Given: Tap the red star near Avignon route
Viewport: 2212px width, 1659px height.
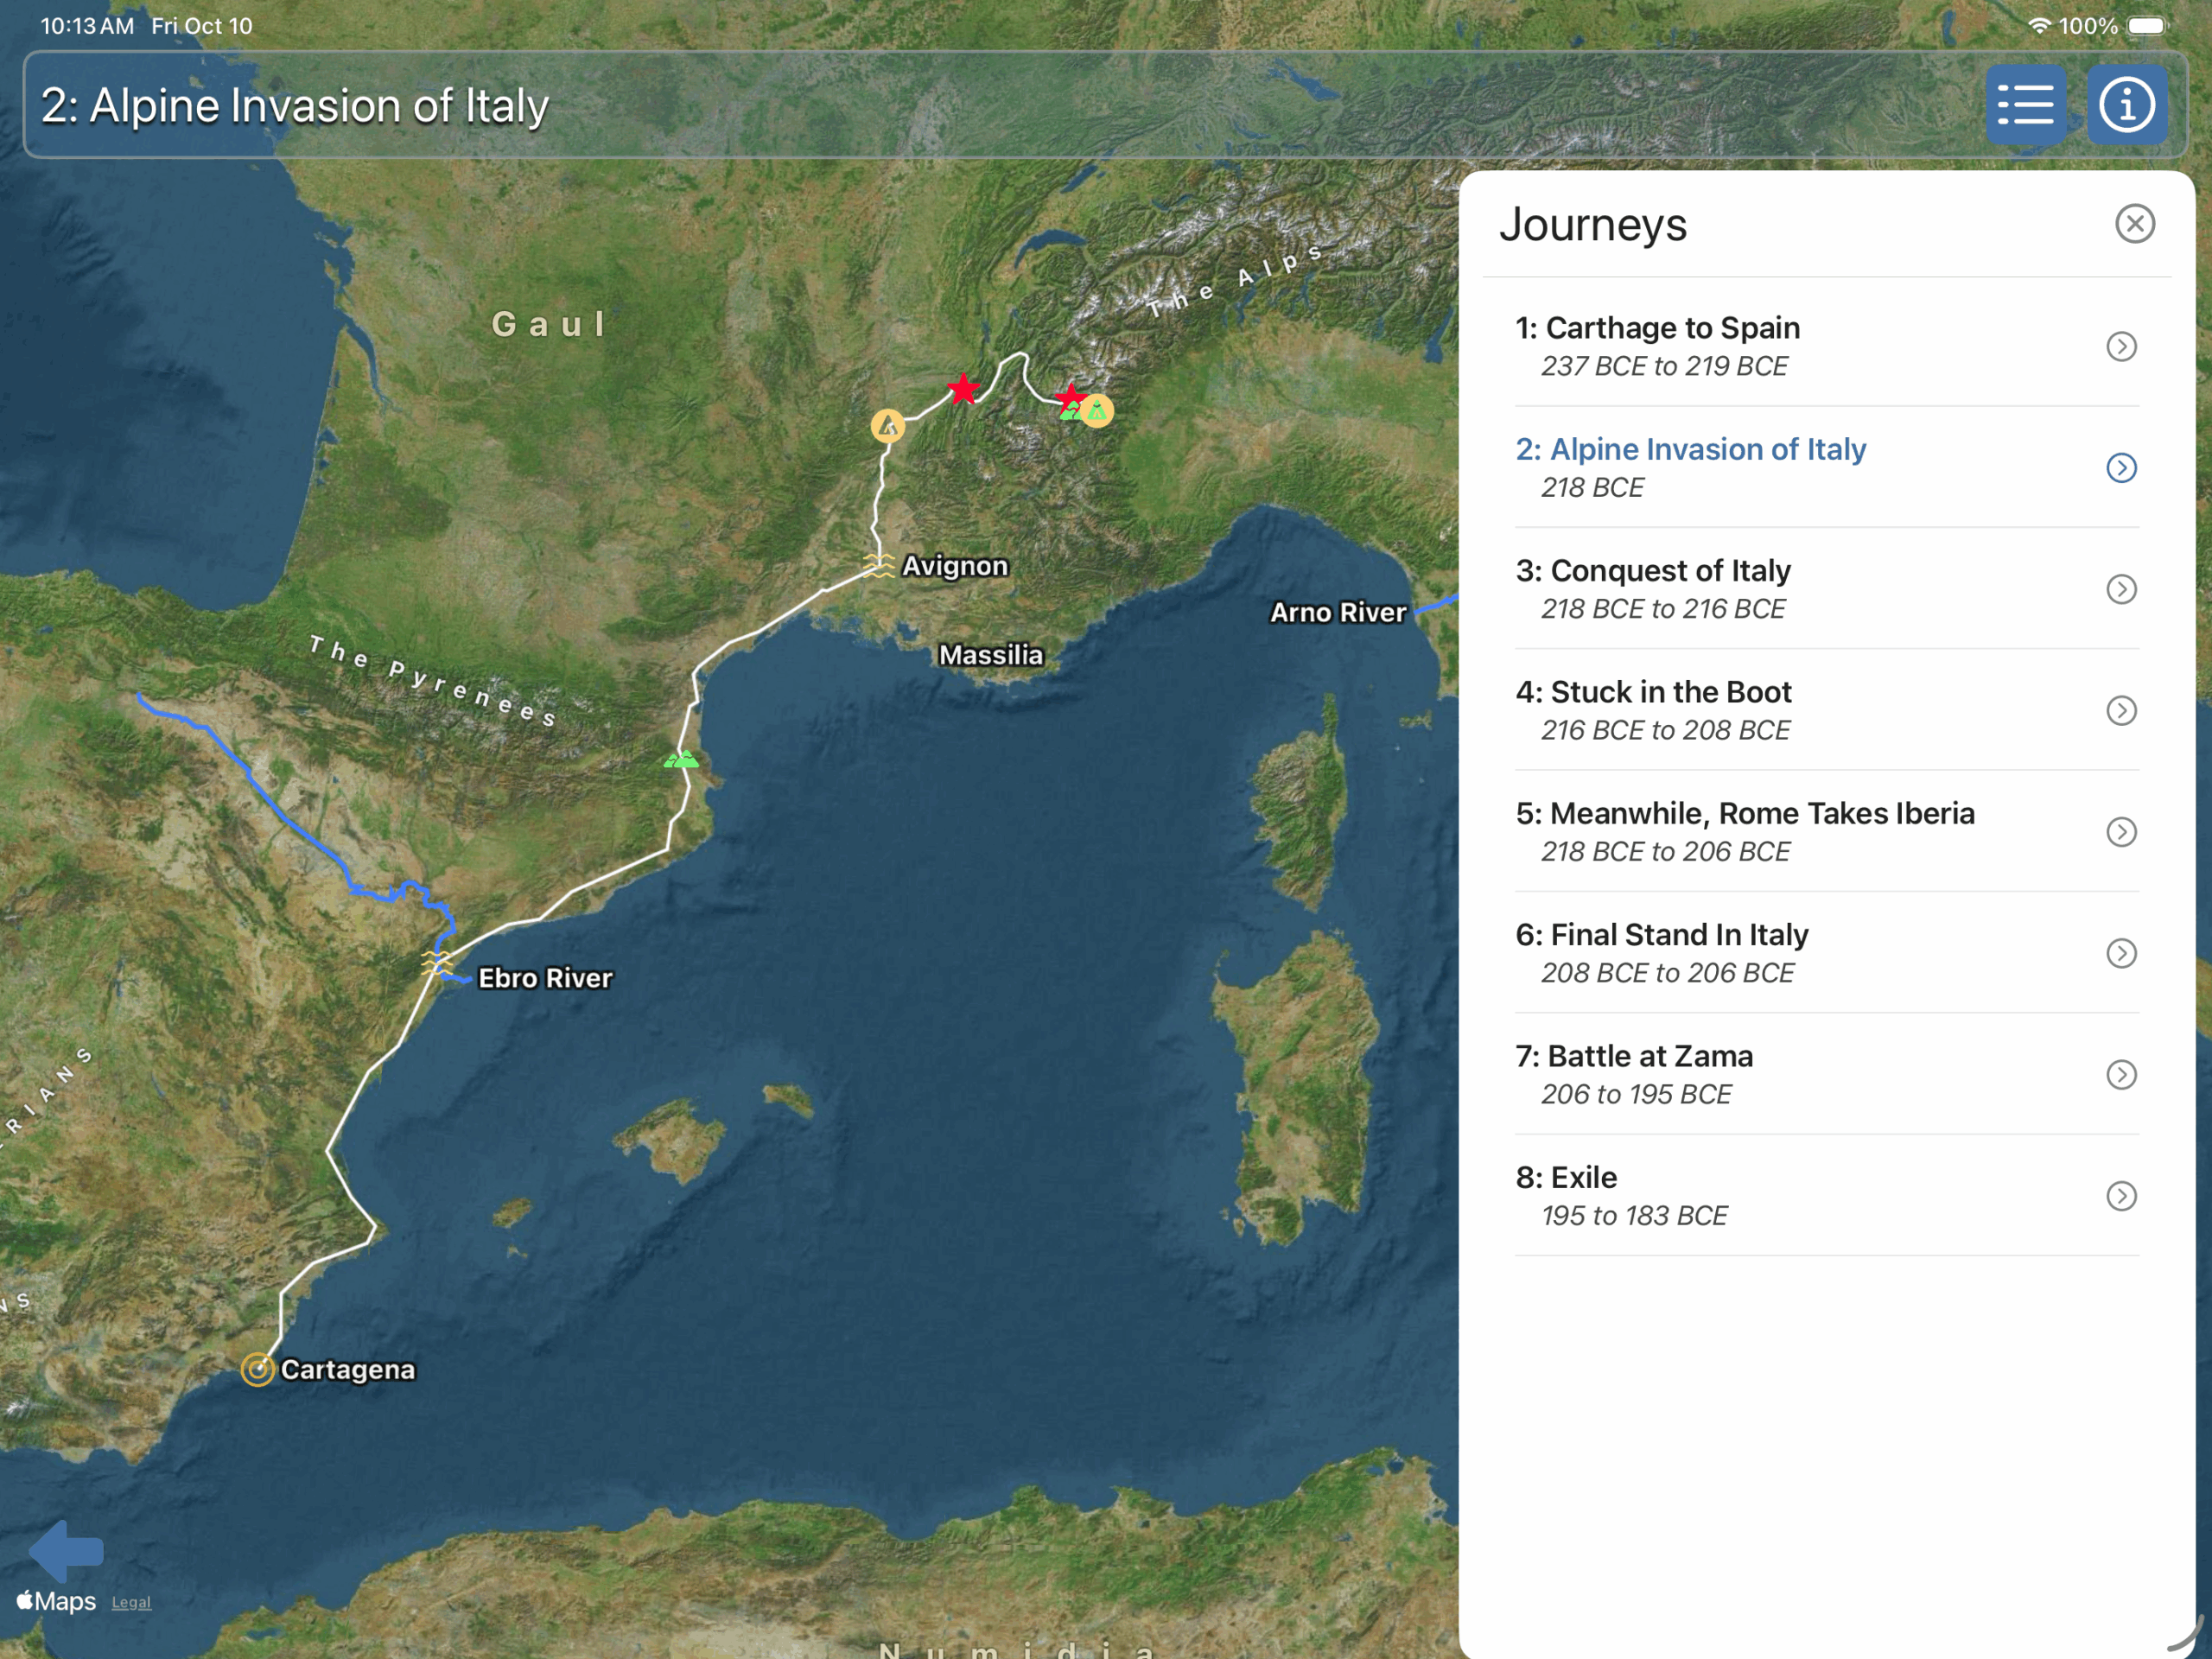Looking at the screenshot, I should pos(963,389).
